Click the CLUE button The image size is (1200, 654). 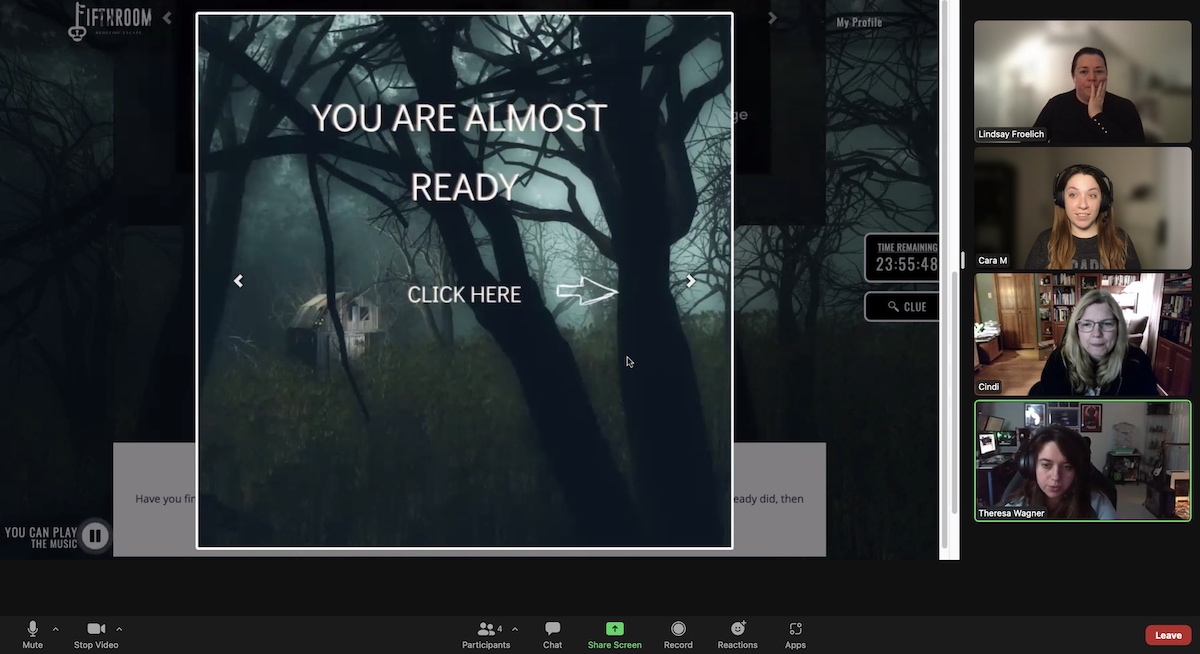(x=902, y=307)
